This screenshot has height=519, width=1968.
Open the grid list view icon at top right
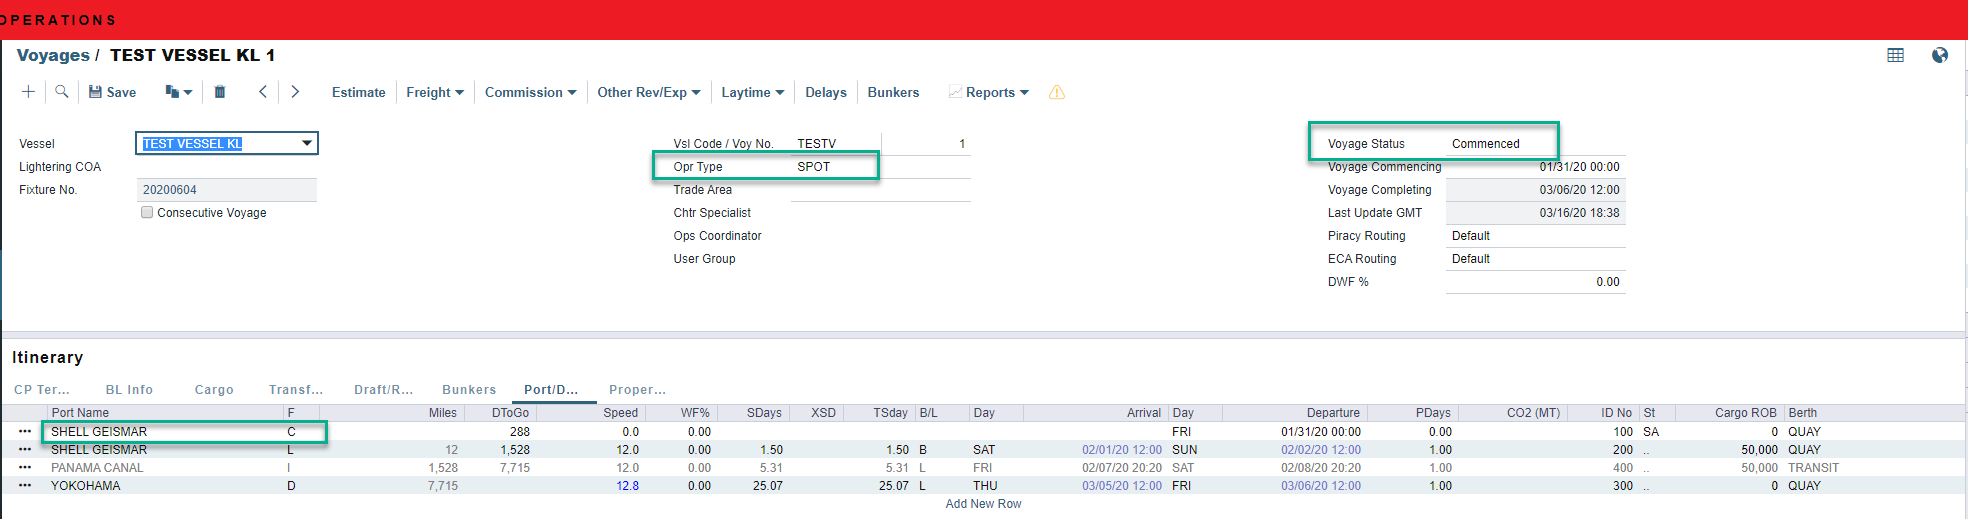[1895, 56]
